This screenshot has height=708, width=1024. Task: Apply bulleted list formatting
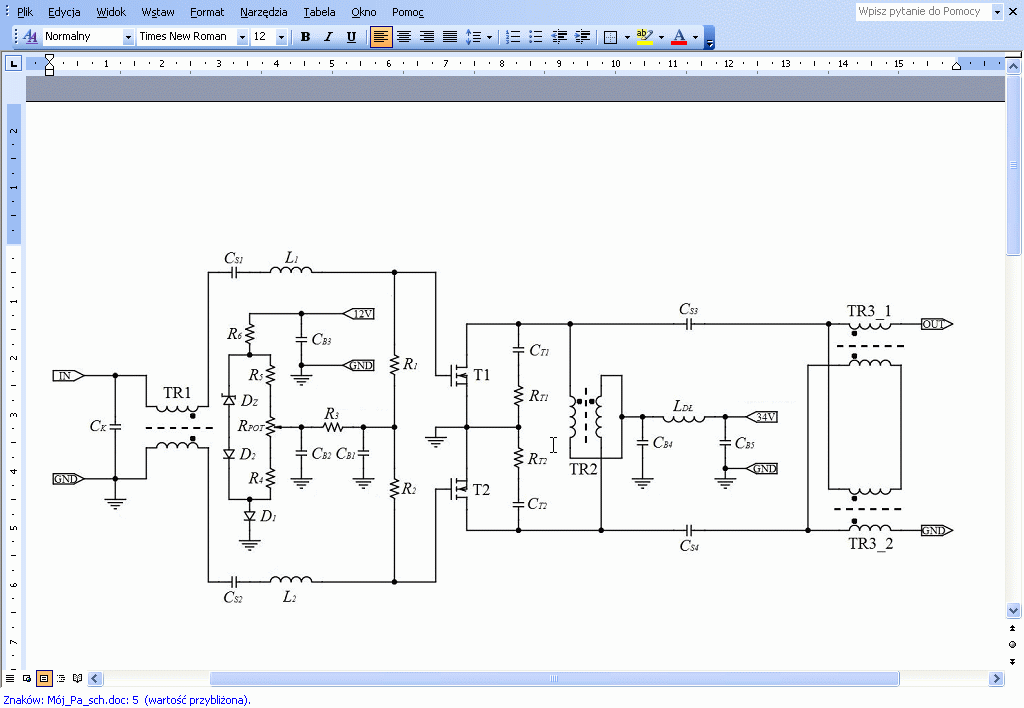(x=536, y=37)
